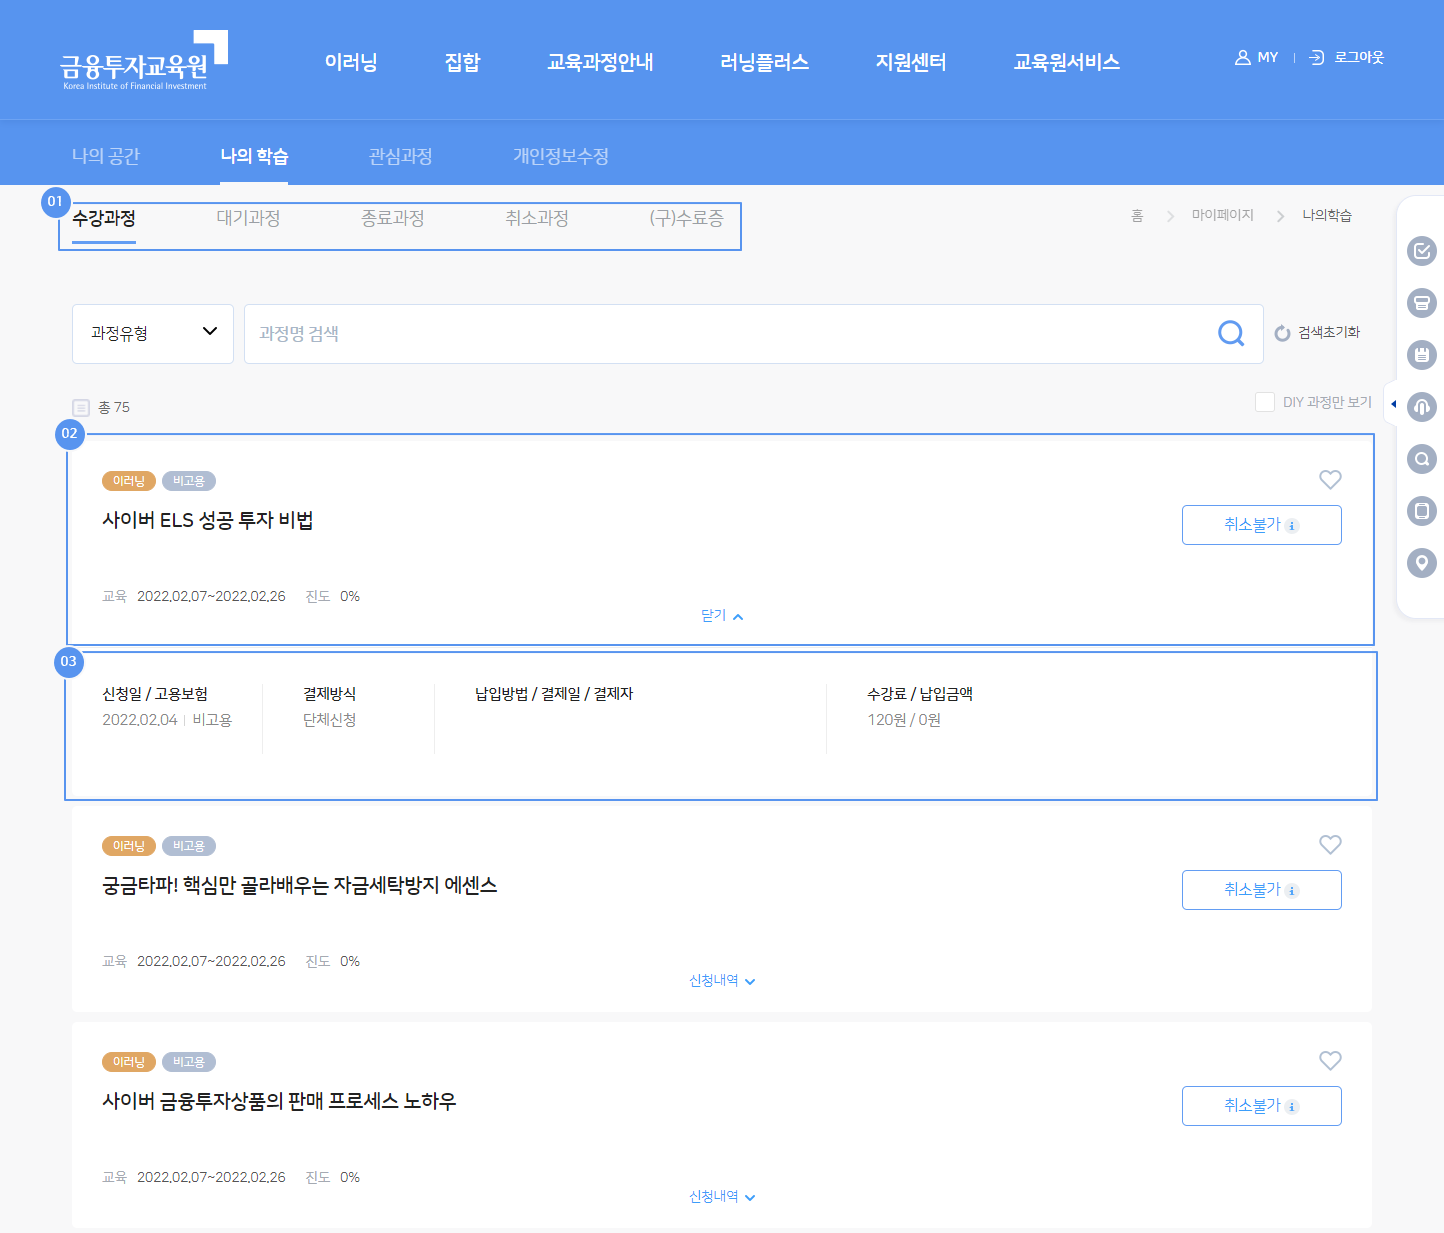Switch to the 종료과정 tab

pos(392,218)
